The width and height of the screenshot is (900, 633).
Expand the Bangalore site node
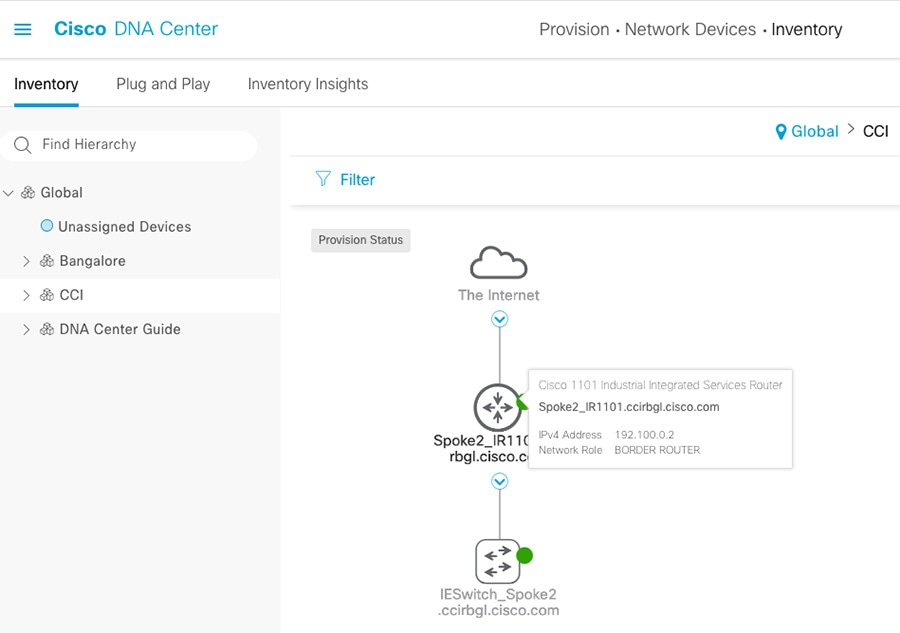pos(26,261)
